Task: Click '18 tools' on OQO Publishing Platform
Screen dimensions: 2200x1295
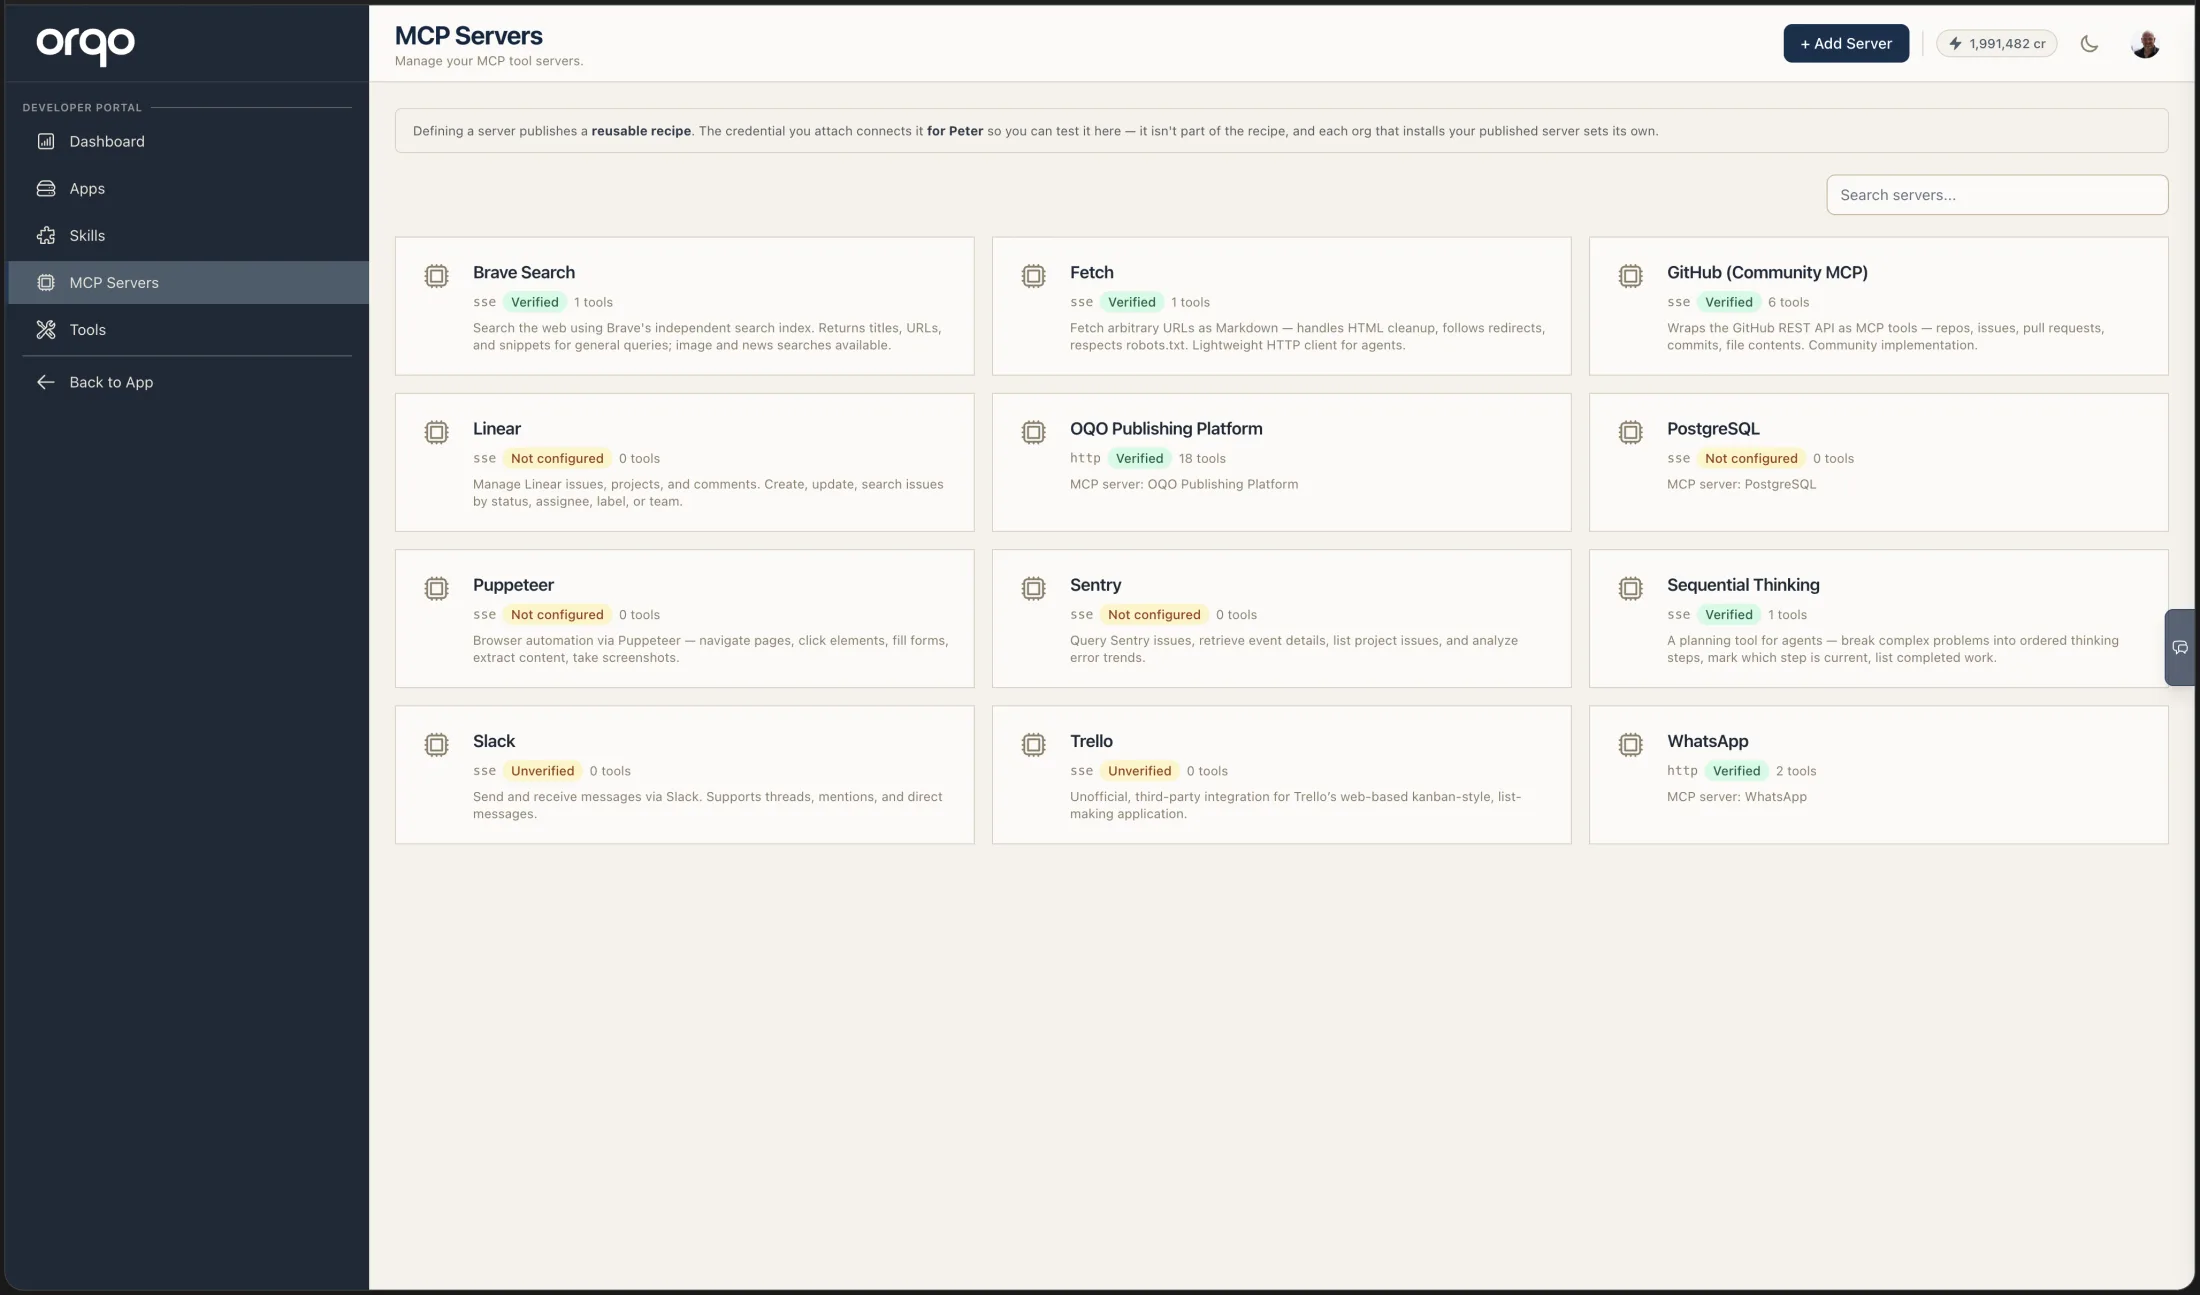Action: (x=1202, y=458)
